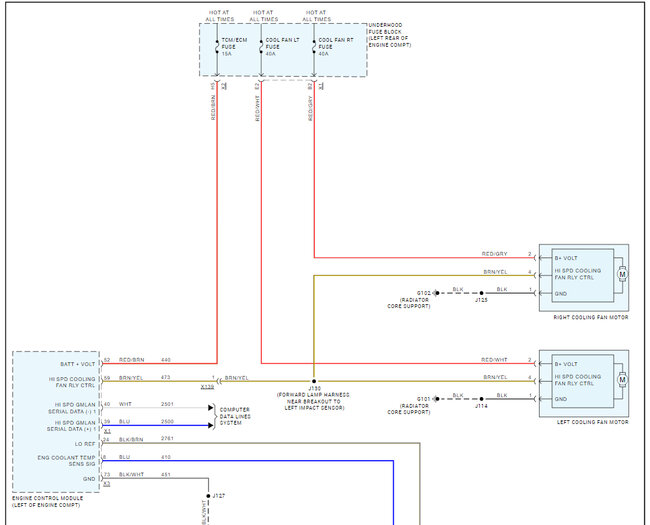Image resolution: width=650 pixels, height=525 pixels.
Task: Click ECM pin number 73
Action: [107, 474]
